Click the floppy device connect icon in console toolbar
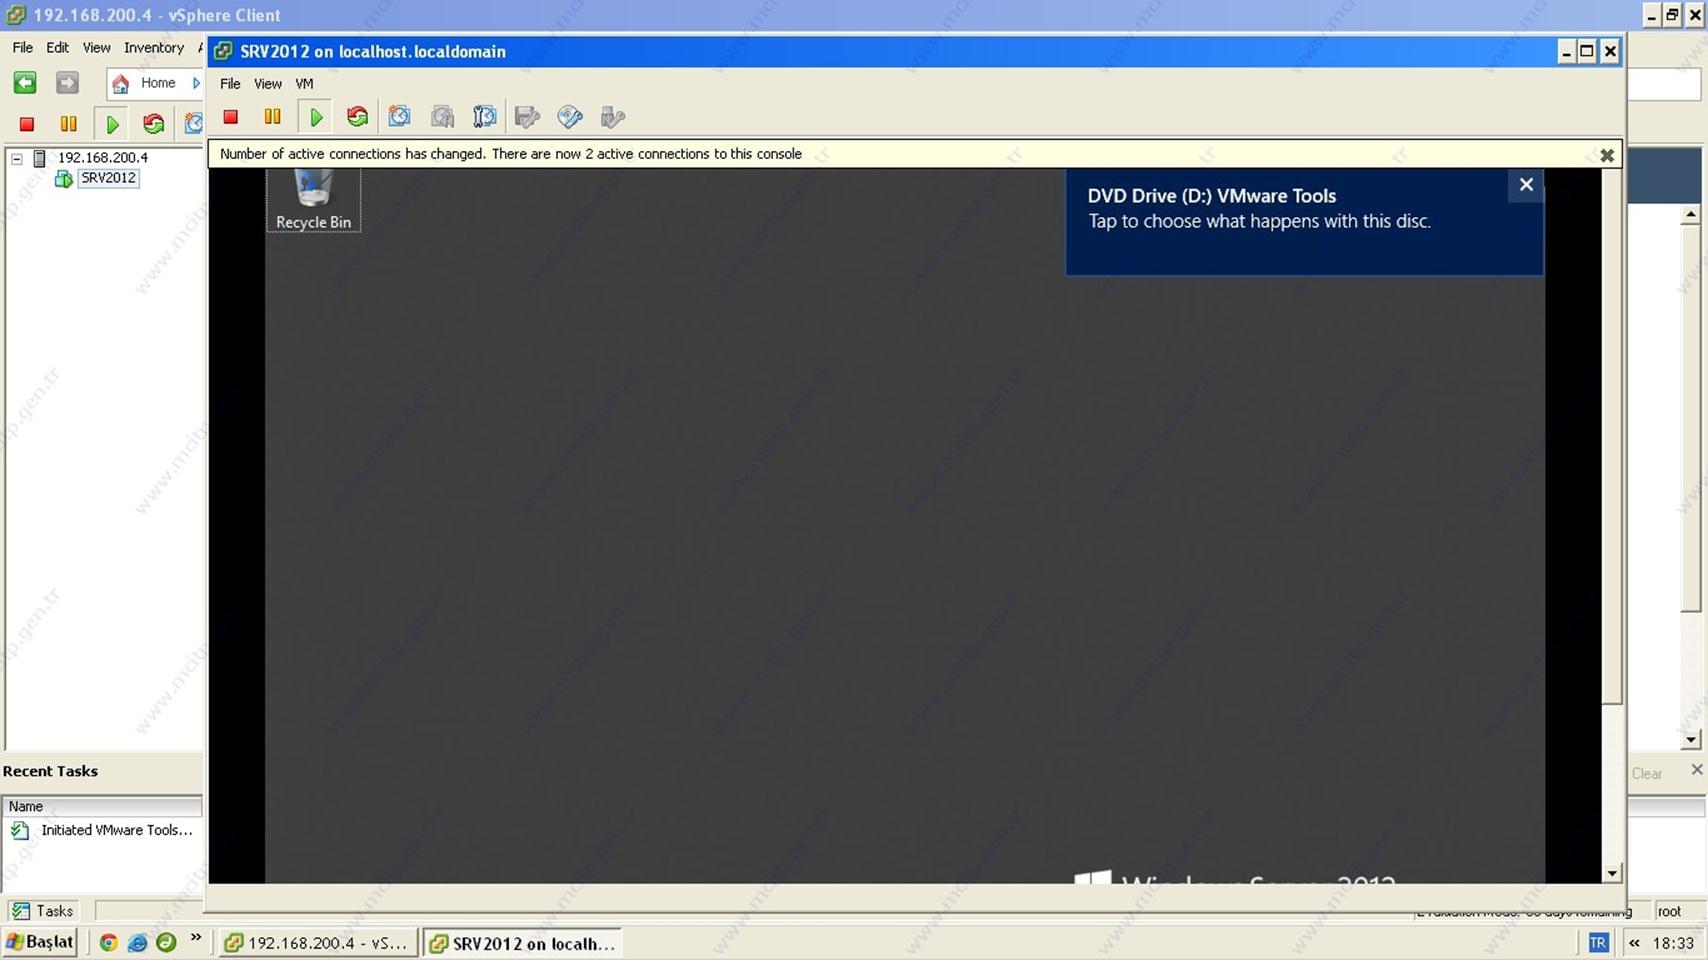This screenshot has width=1708, height=960. coord(527,117)
